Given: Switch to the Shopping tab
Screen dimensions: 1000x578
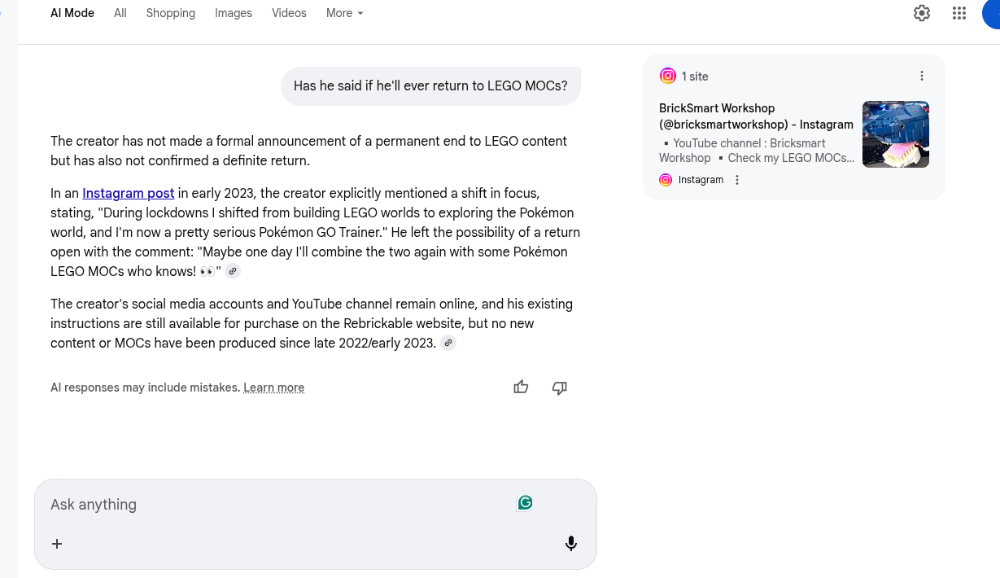Looking at the screenshot, I should click(x=170, y=13).
